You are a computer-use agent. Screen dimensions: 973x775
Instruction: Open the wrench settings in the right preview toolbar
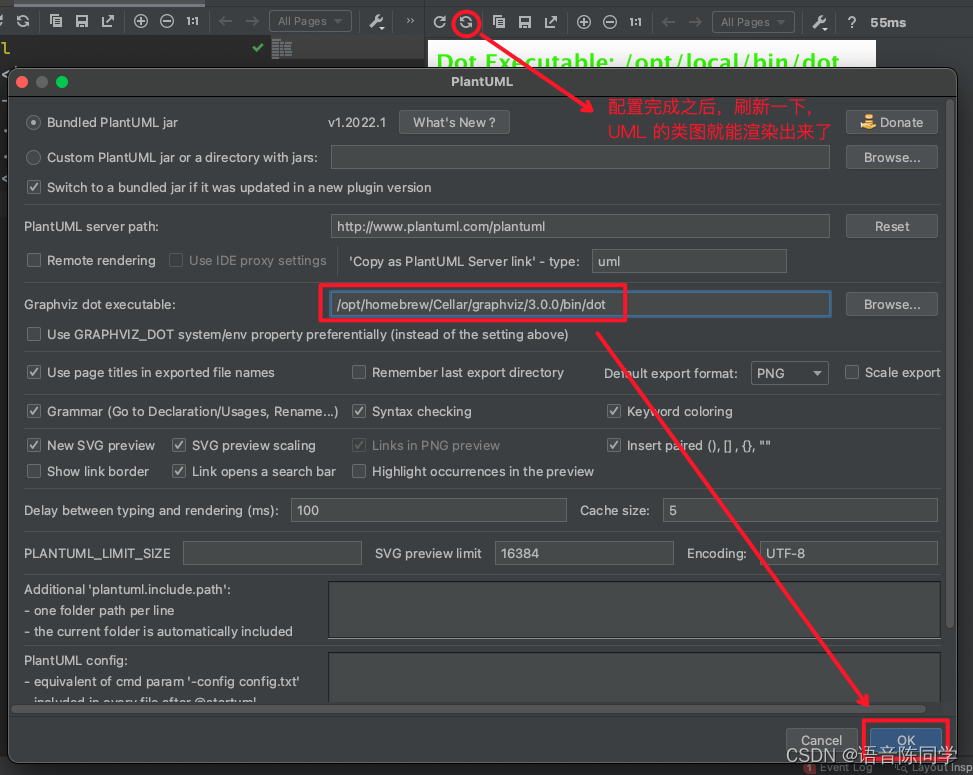tap(820, 23)
